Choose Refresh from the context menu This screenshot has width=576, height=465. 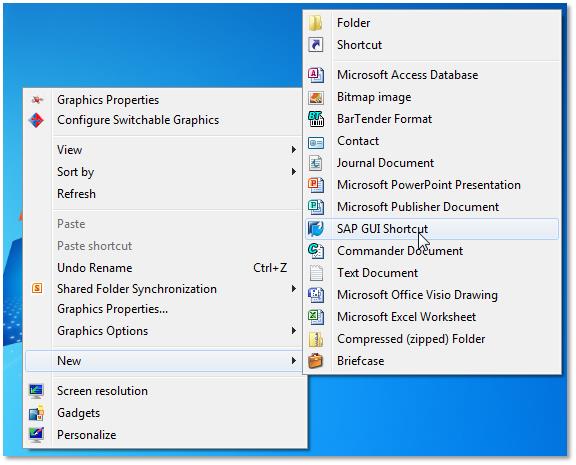tap(76, 194)
